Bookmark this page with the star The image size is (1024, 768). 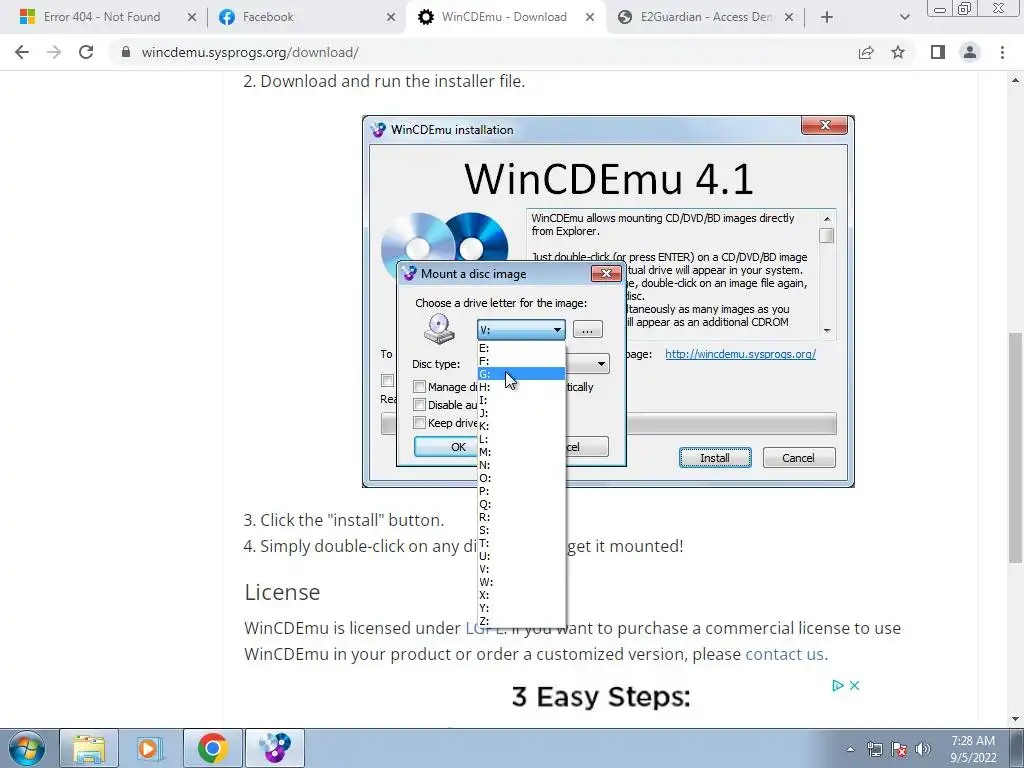pos(898,52)
